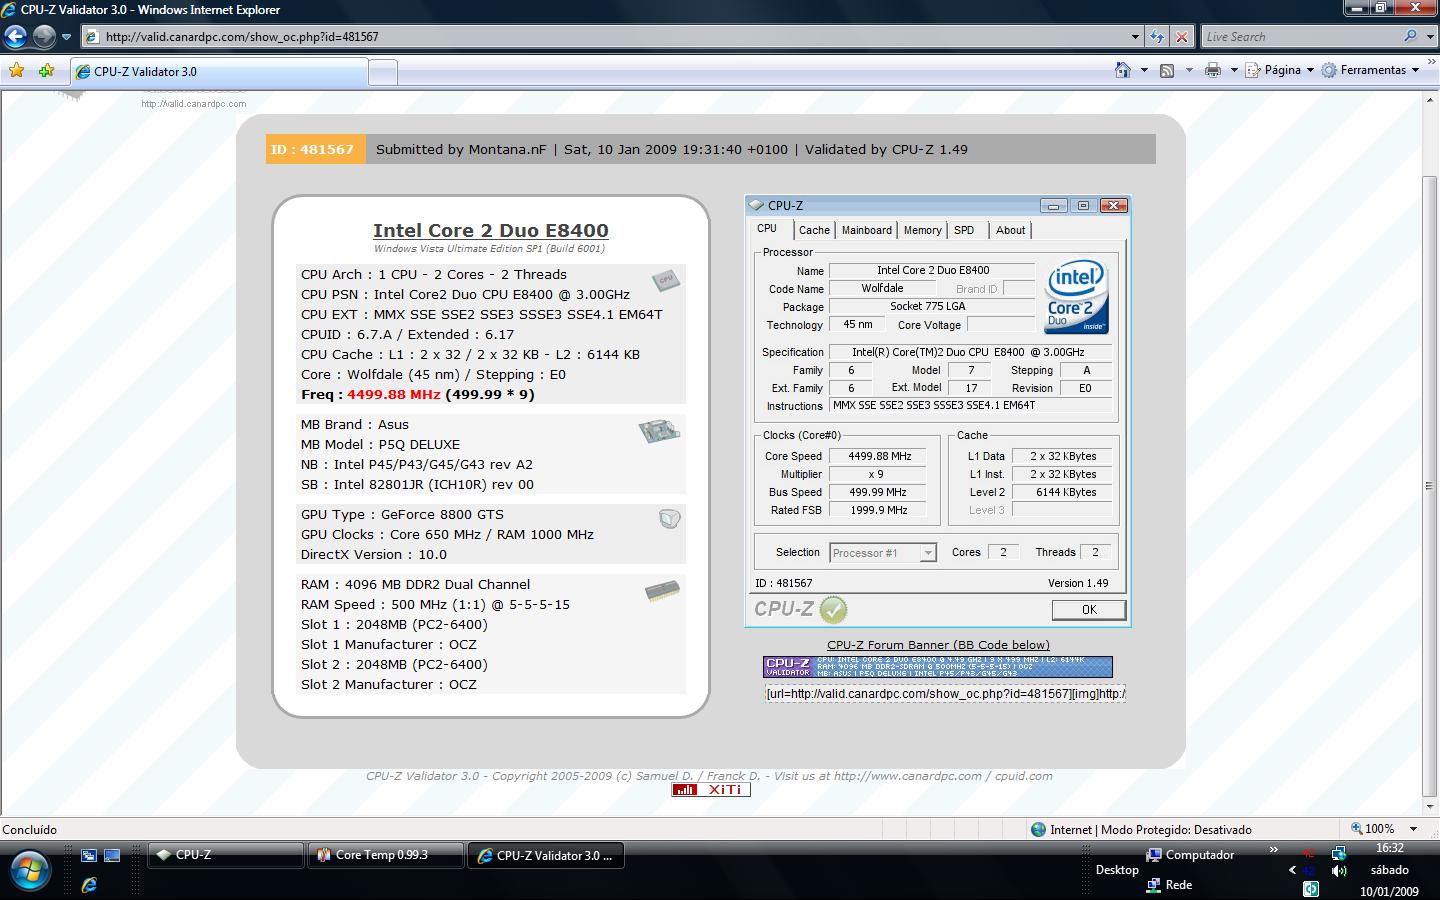Click the BB code URL text field

(945, 693)
